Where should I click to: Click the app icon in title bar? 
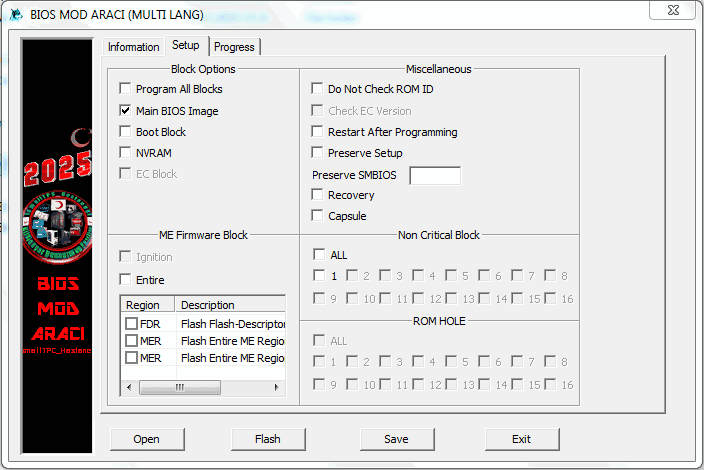(x=16, y=14)
